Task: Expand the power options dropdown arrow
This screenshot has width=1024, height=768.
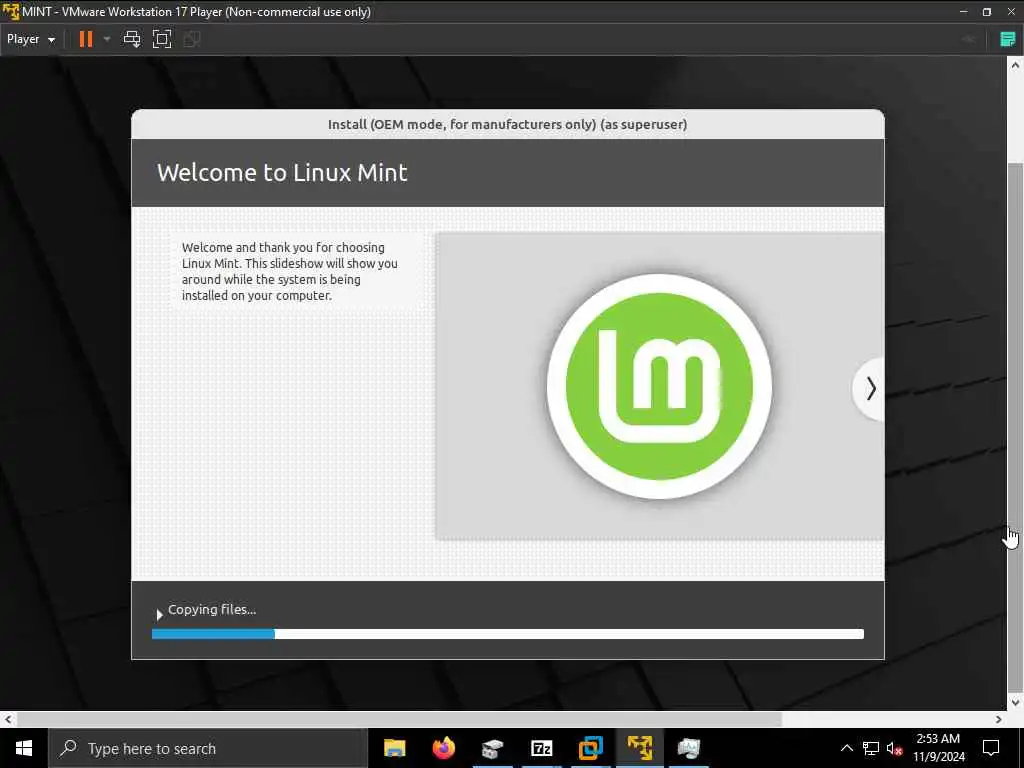Action: [107, 39]
